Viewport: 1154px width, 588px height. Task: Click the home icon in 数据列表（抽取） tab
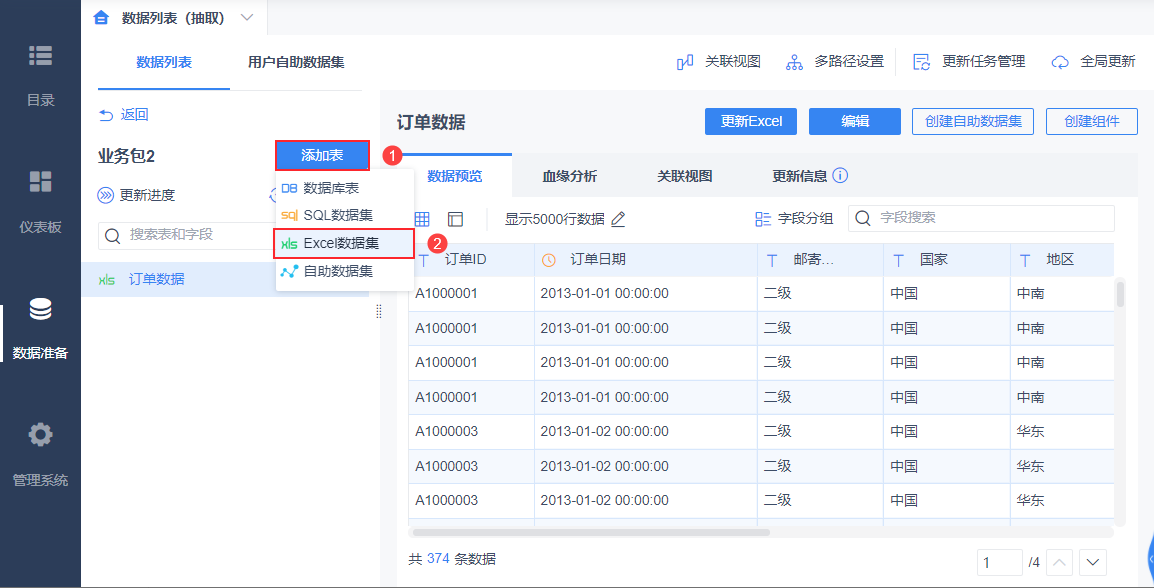(102, 17)
